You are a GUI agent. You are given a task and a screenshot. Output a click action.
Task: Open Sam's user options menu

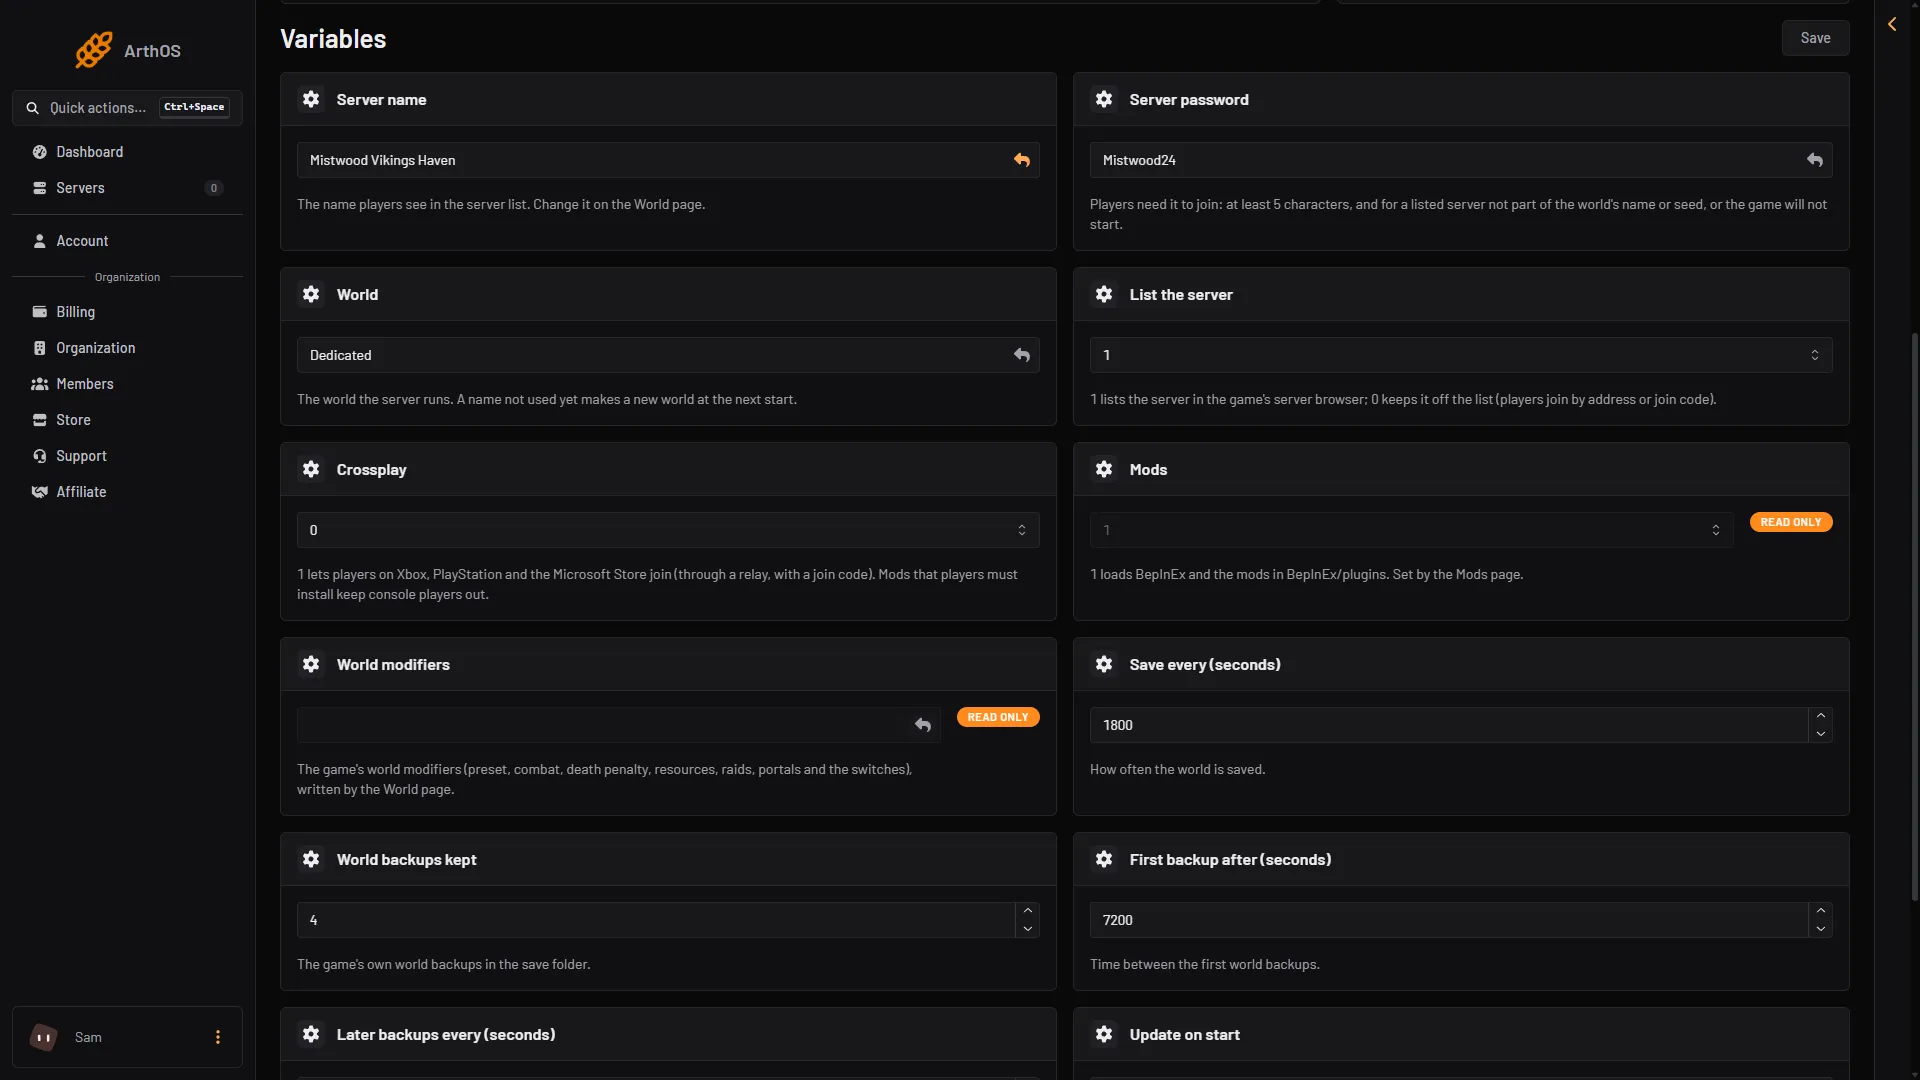tap(218, 1037)
